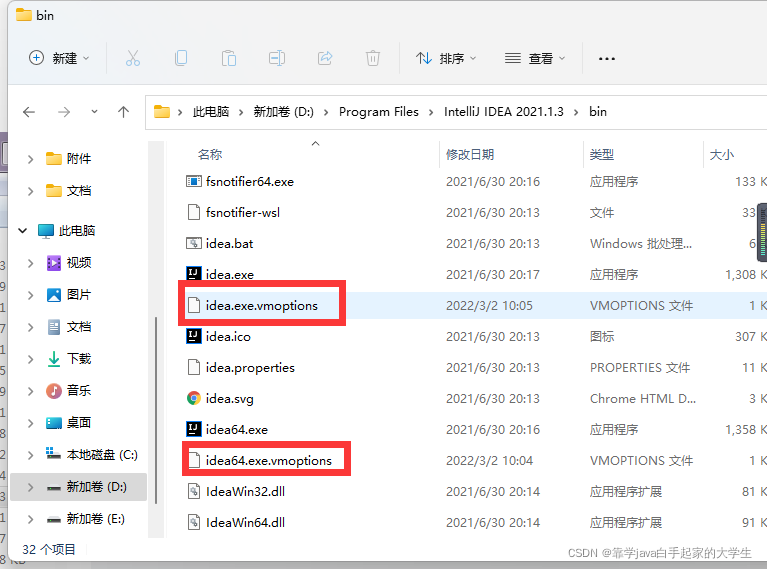Open the 查看 (View) dropdown

pyautogui.click(x=535, y=58)
